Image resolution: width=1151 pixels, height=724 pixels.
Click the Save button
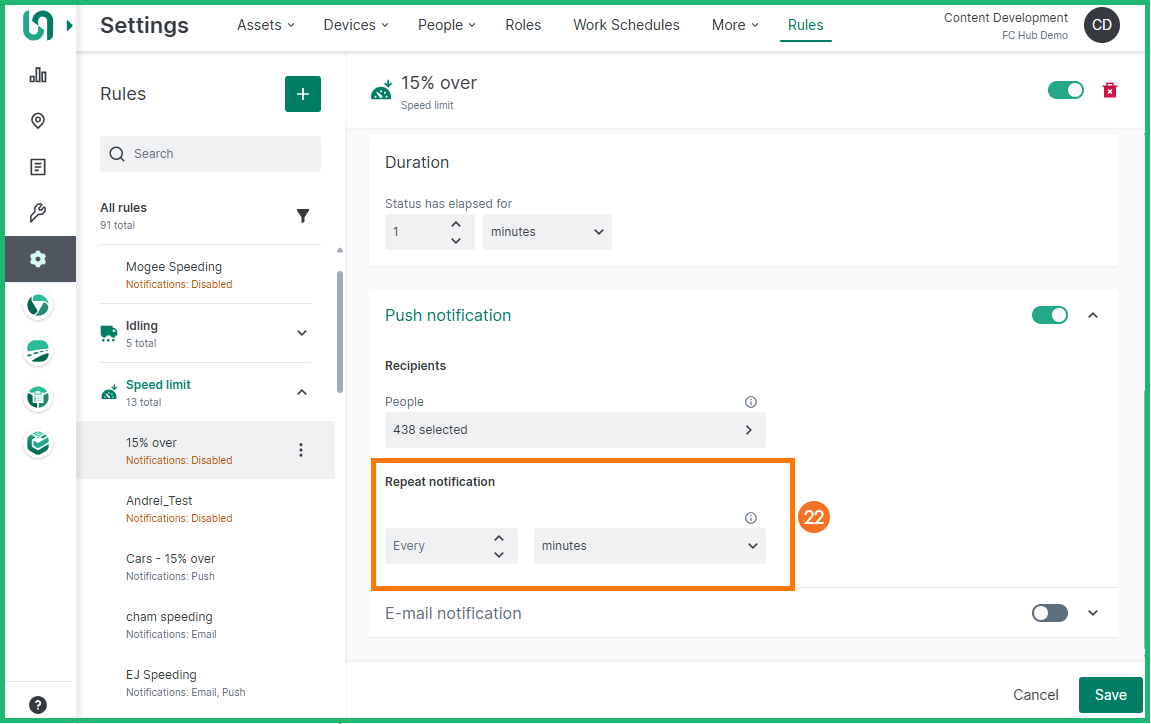coord(1110,695)
